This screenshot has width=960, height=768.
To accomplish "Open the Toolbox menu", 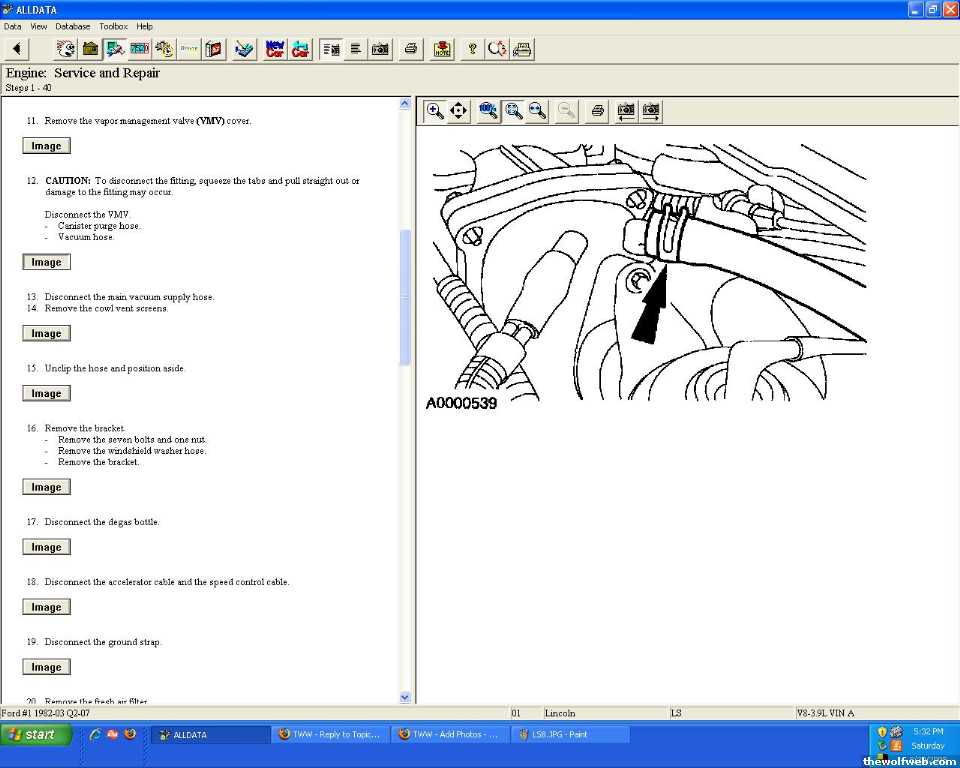I will (113, 26).
